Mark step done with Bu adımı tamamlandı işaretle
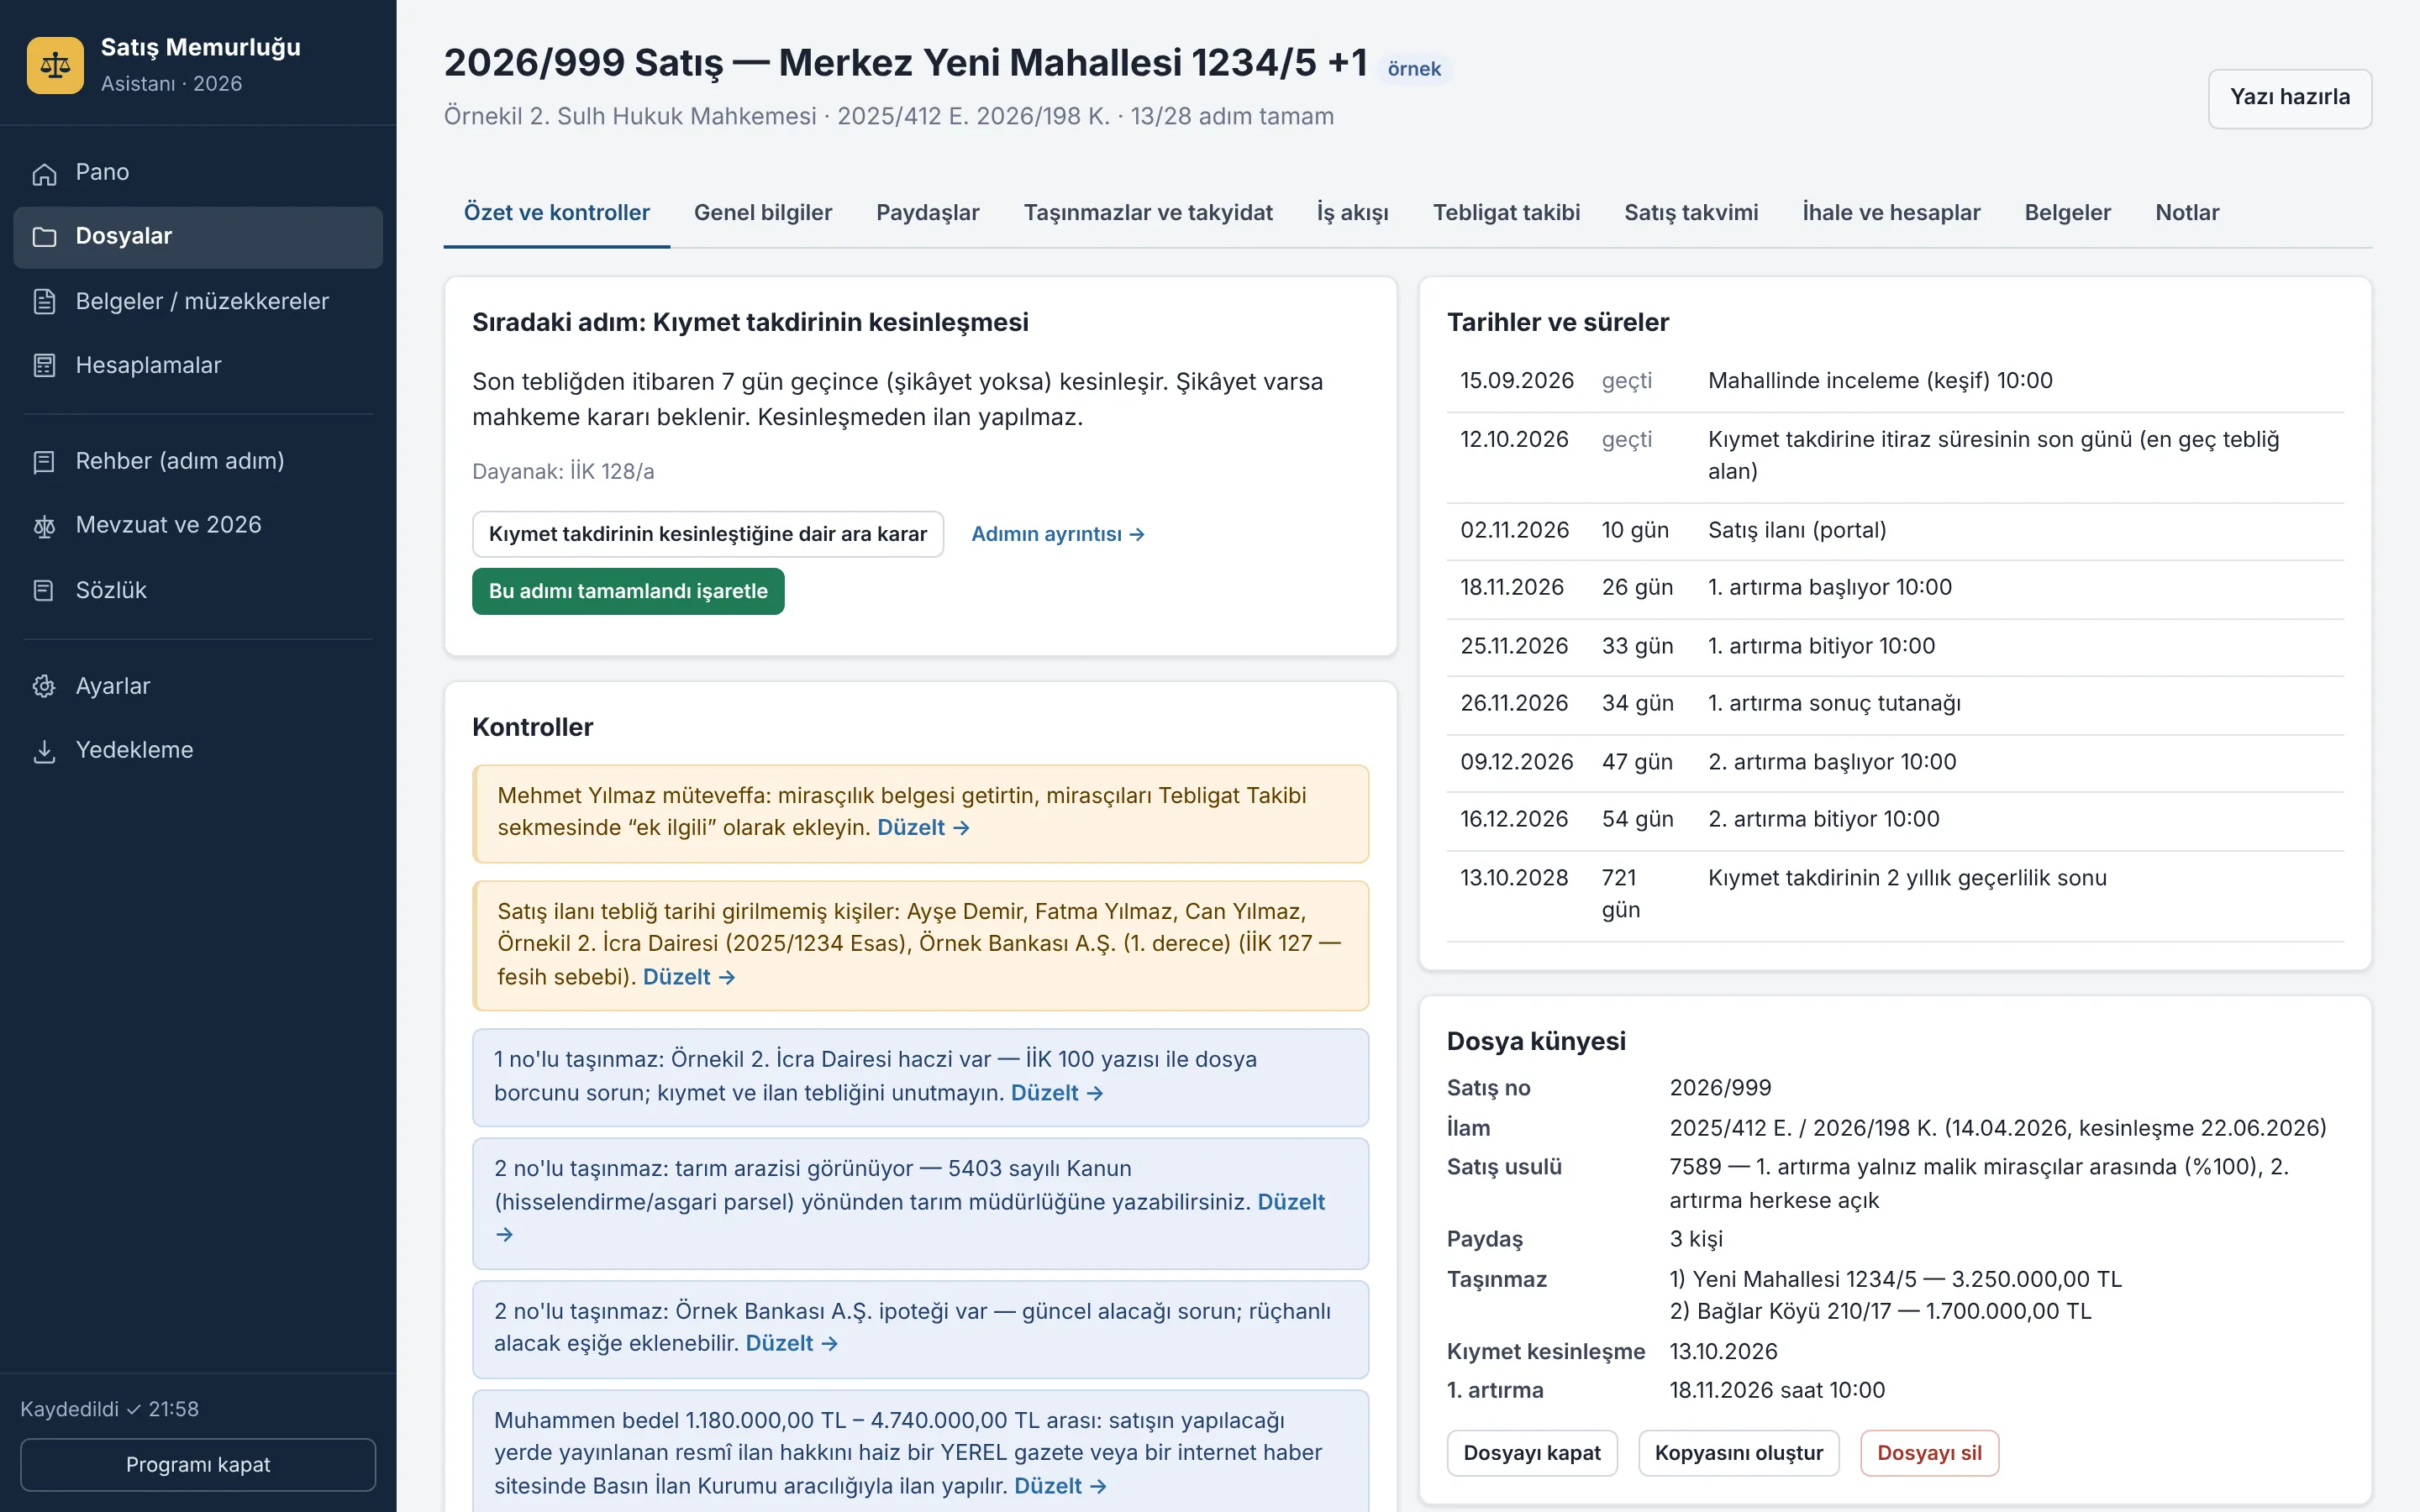 click(628, 591)
